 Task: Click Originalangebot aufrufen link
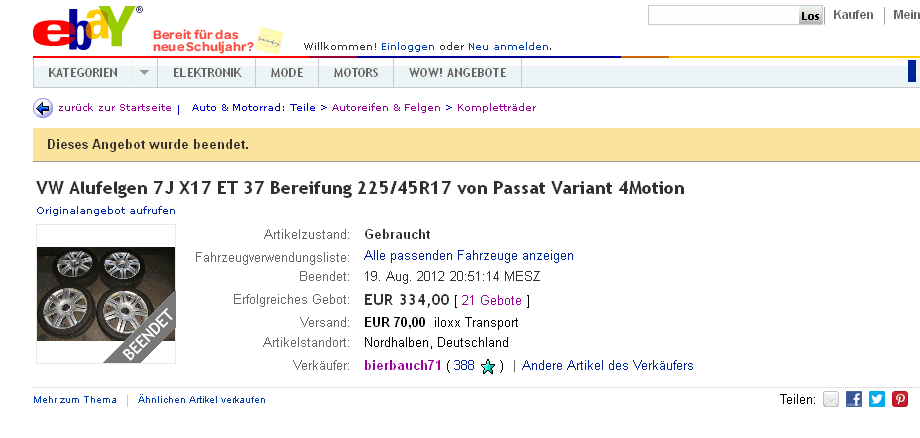click(106, 210)
